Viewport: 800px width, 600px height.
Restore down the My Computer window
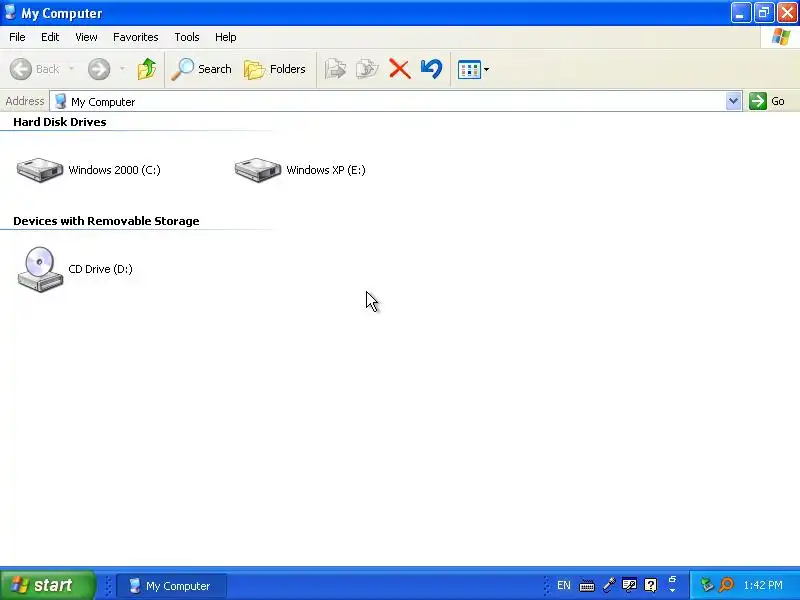tap(764, 13)
